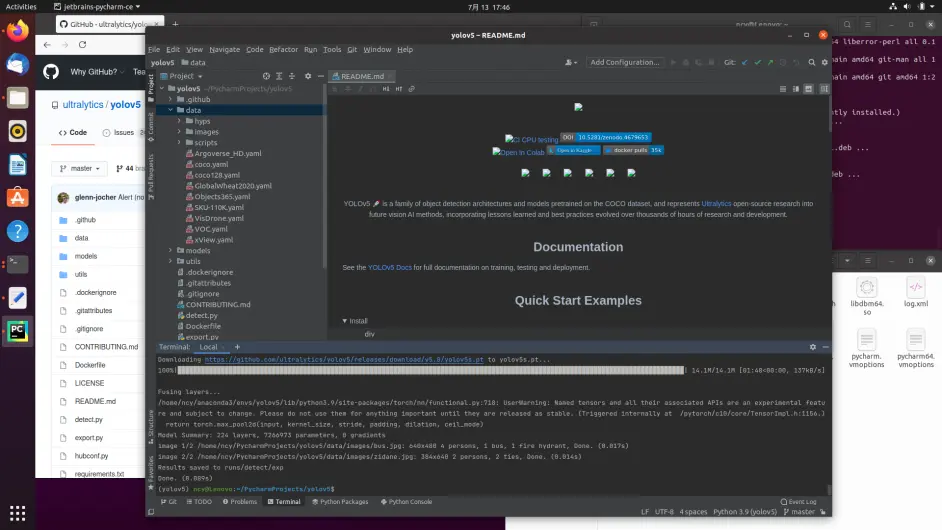This screenshot has height=530, width=942.
Task: Open YOLOv5 Docs link in README
Action: 390,267
